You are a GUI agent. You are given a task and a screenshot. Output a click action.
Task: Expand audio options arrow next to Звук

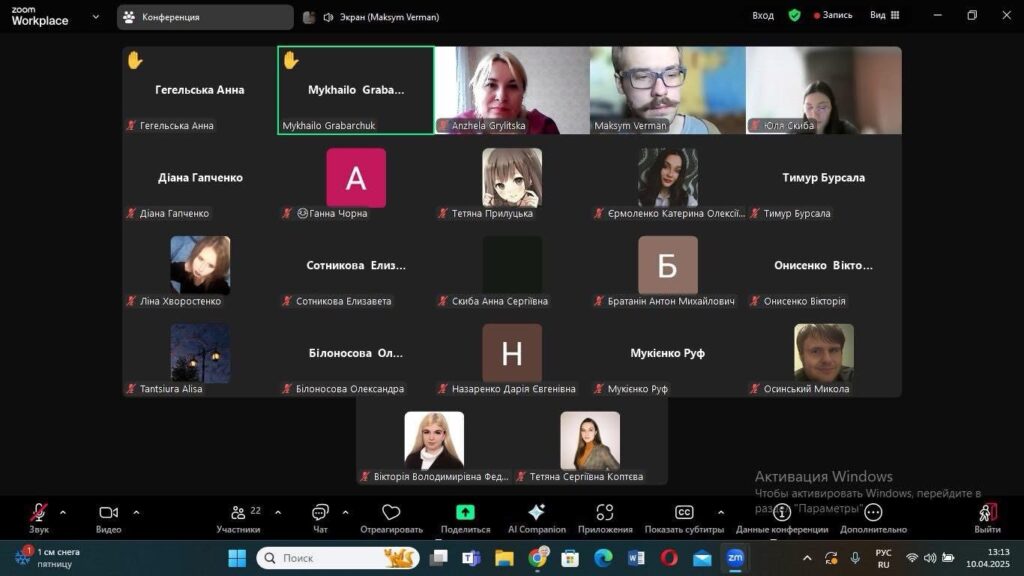click(63, 512)
